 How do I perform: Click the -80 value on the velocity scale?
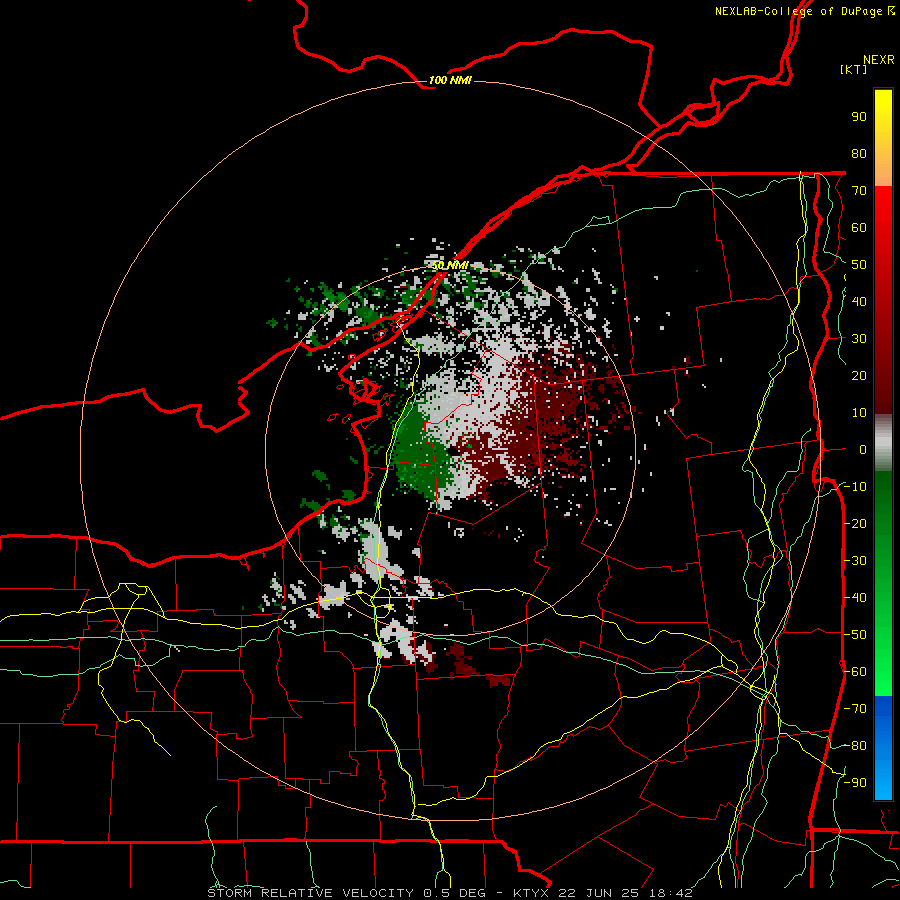(855, 746)
